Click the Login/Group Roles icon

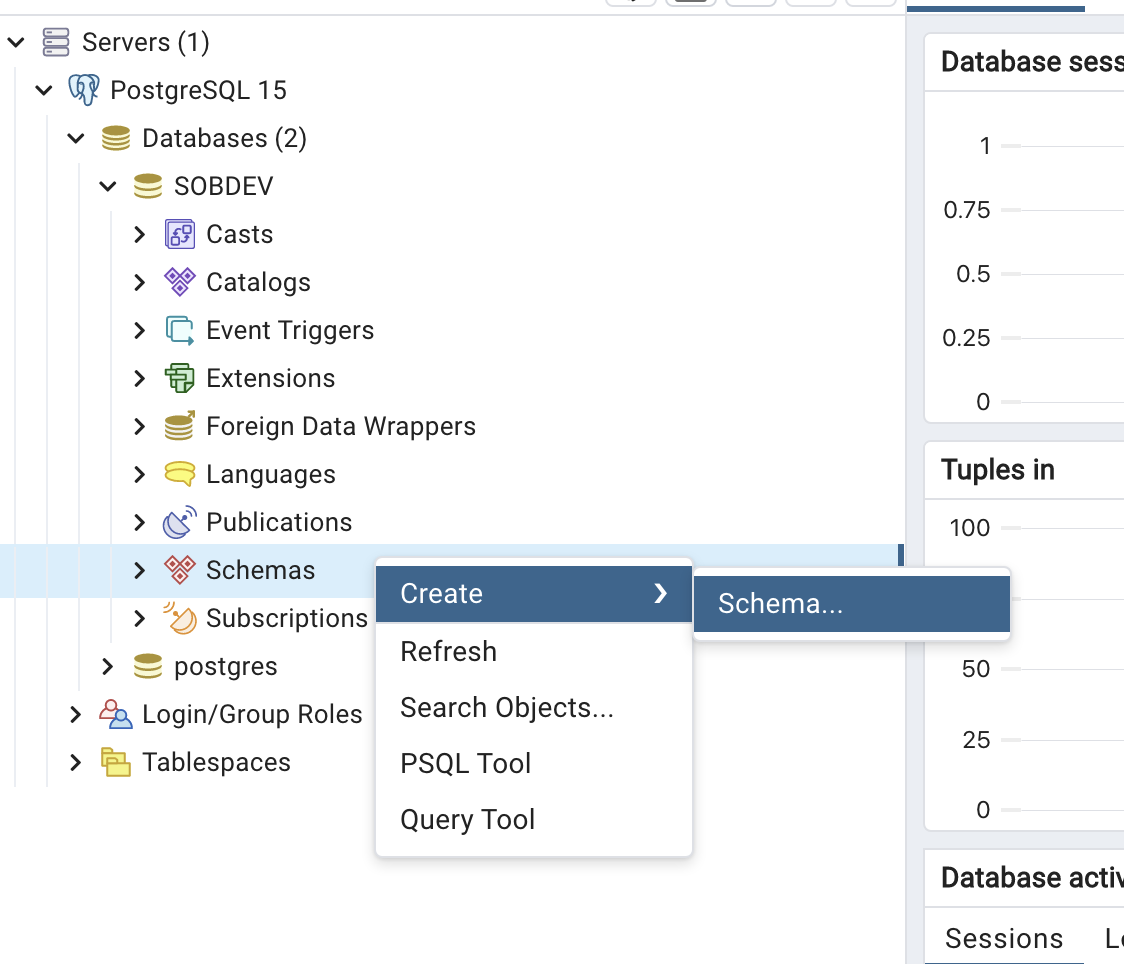click(x=115, y=714)
